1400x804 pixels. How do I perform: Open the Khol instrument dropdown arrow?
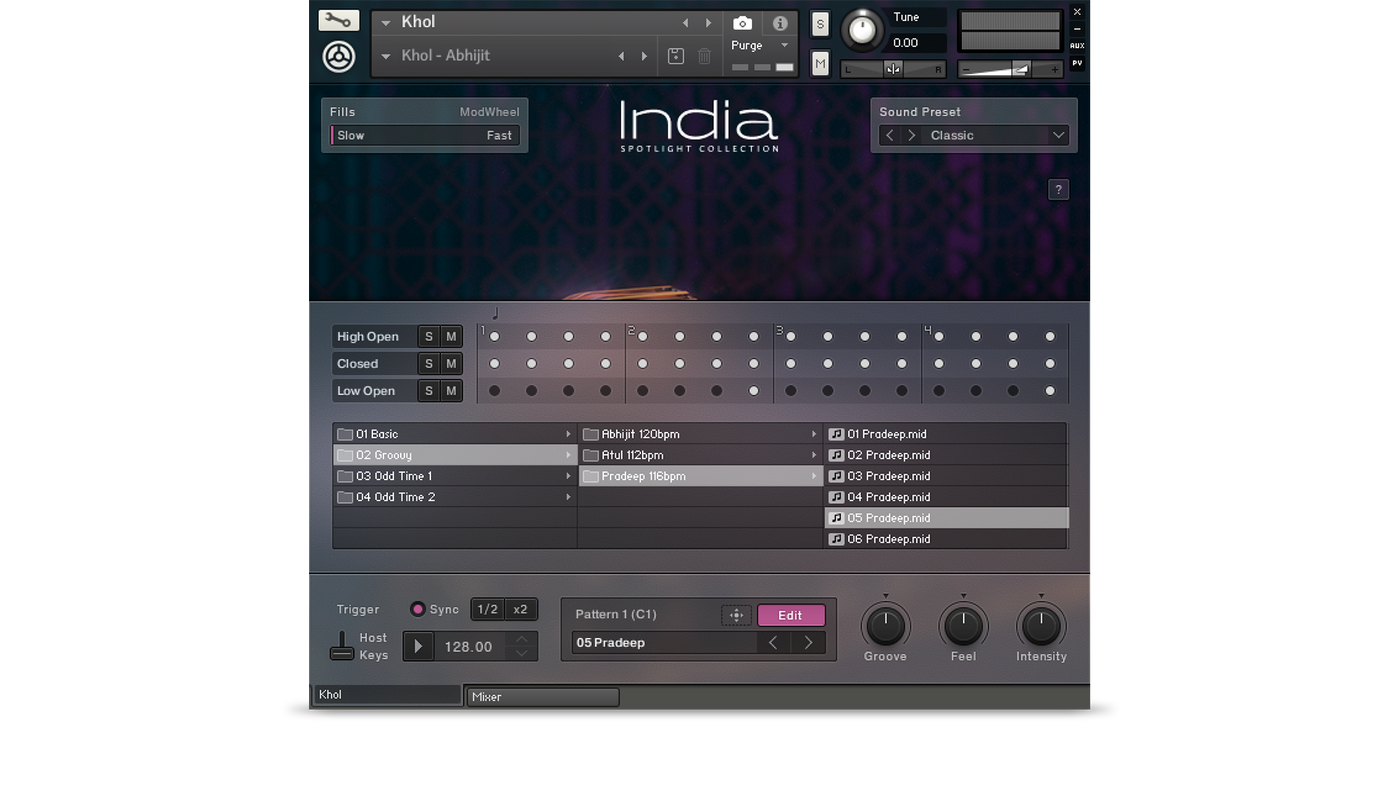[x=386, y=23]
